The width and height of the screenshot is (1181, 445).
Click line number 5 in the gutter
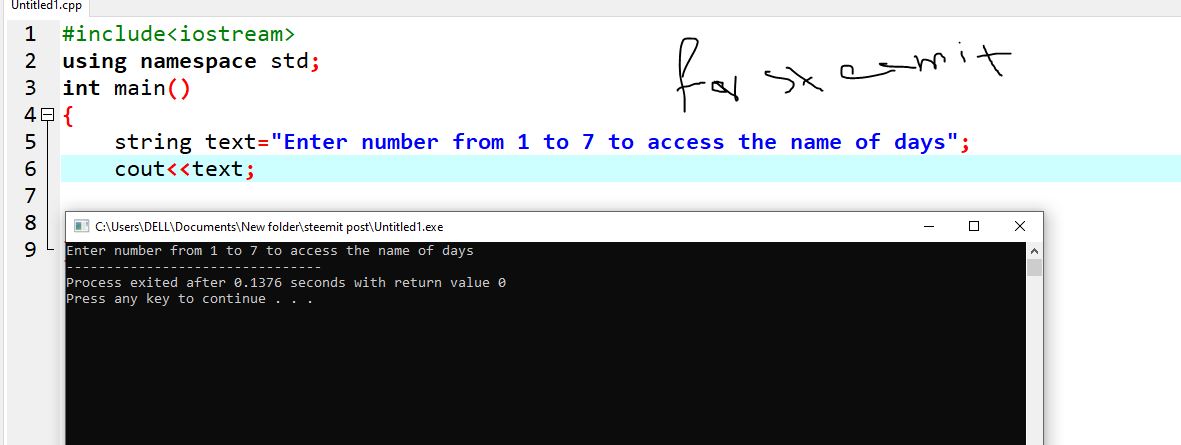pos(30,142)
